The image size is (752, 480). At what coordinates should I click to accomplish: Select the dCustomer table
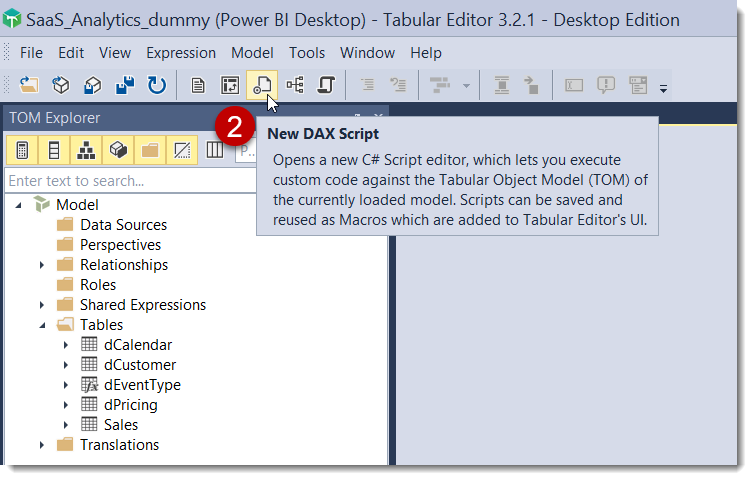coord(140,365)
